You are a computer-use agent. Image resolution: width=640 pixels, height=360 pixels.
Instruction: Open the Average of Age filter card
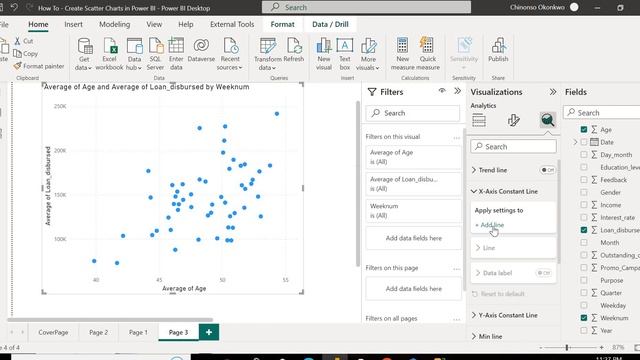413,157
